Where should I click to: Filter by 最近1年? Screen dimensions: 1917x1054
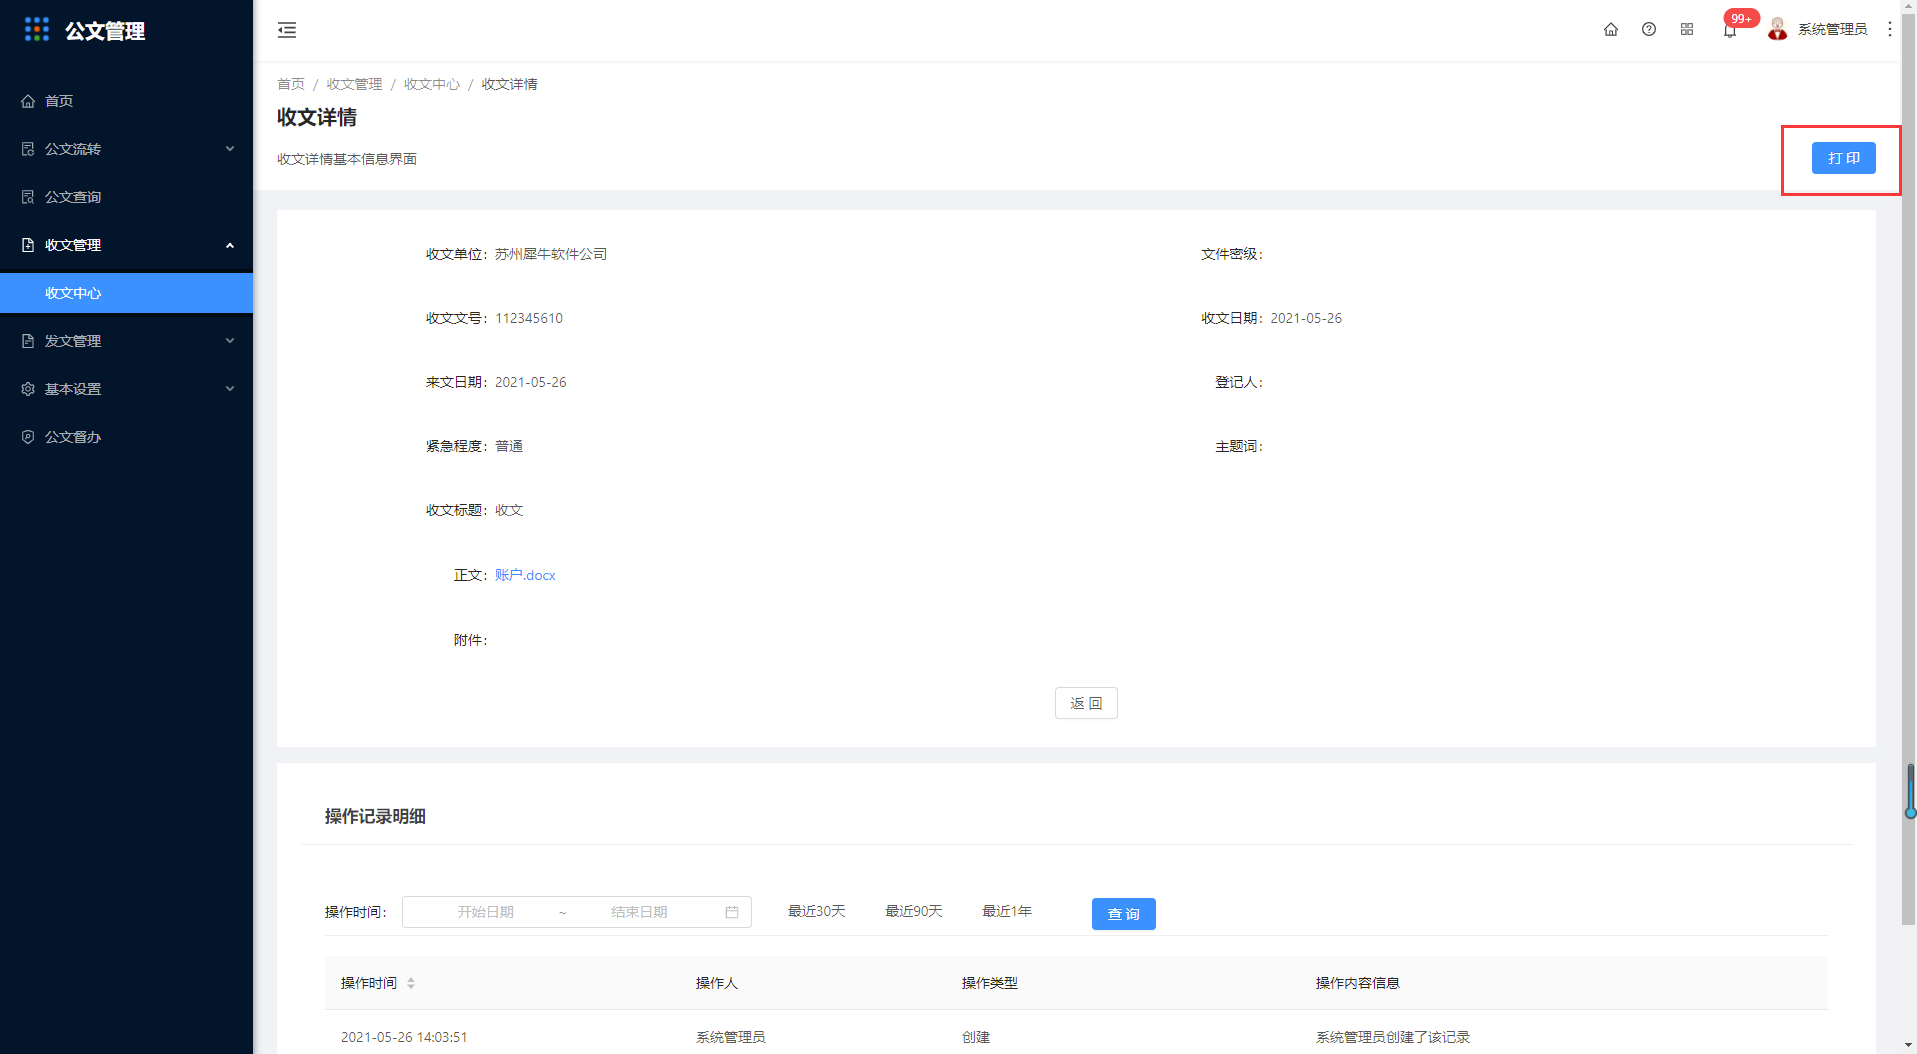click(x=1007, y=911)
